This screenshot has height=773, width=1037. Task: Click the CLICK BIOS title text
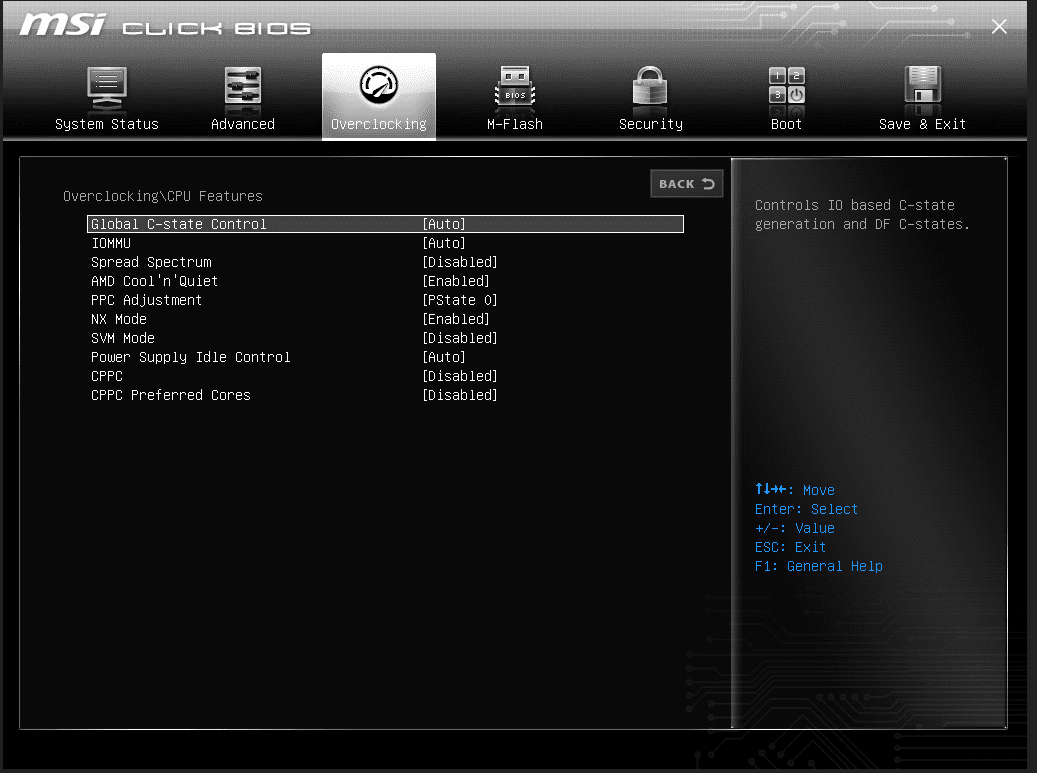pyautogui.click(x=216, y=28)
